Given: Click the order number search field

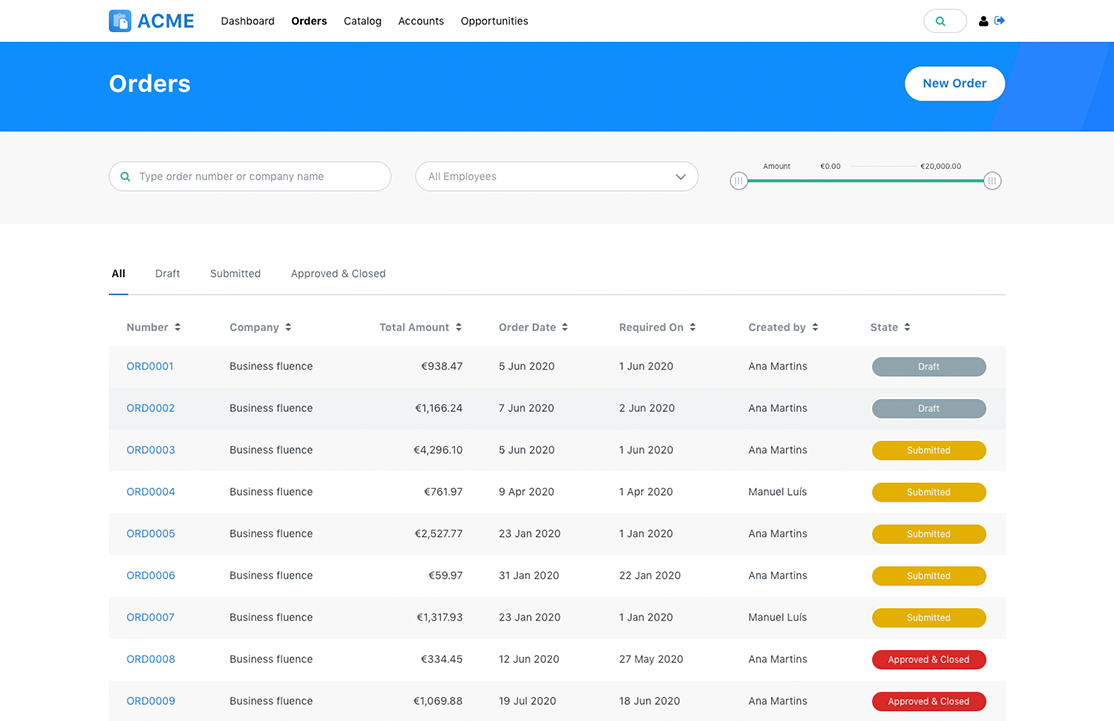Looking at the screenshot, I should [250, 176].
